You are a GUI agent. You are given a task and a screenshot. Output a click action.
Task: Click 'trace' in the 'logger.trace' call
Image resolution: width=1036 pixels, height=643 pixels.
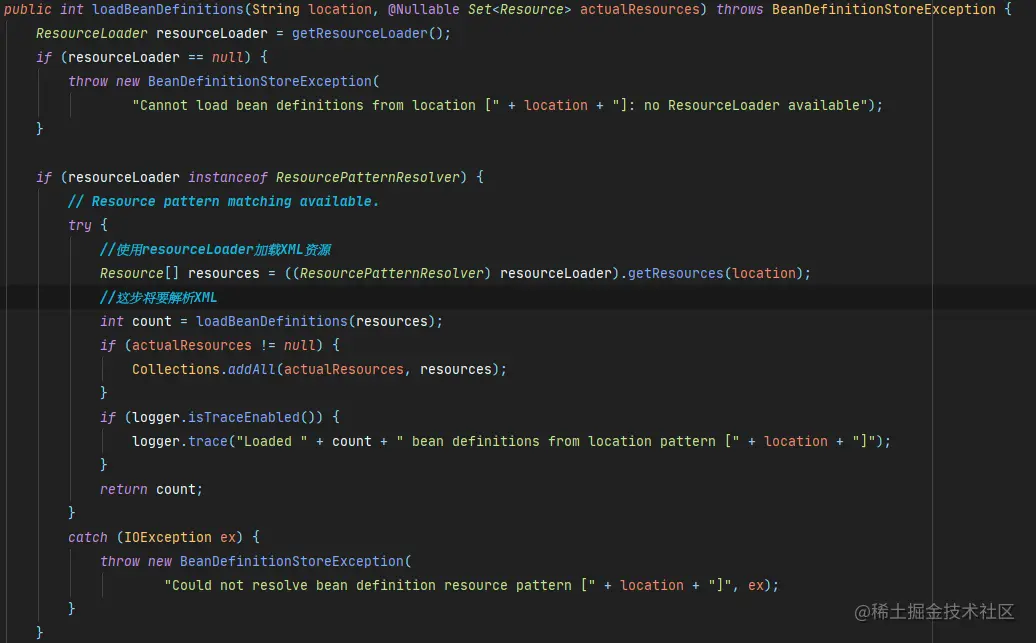click(x=207, y=441)
